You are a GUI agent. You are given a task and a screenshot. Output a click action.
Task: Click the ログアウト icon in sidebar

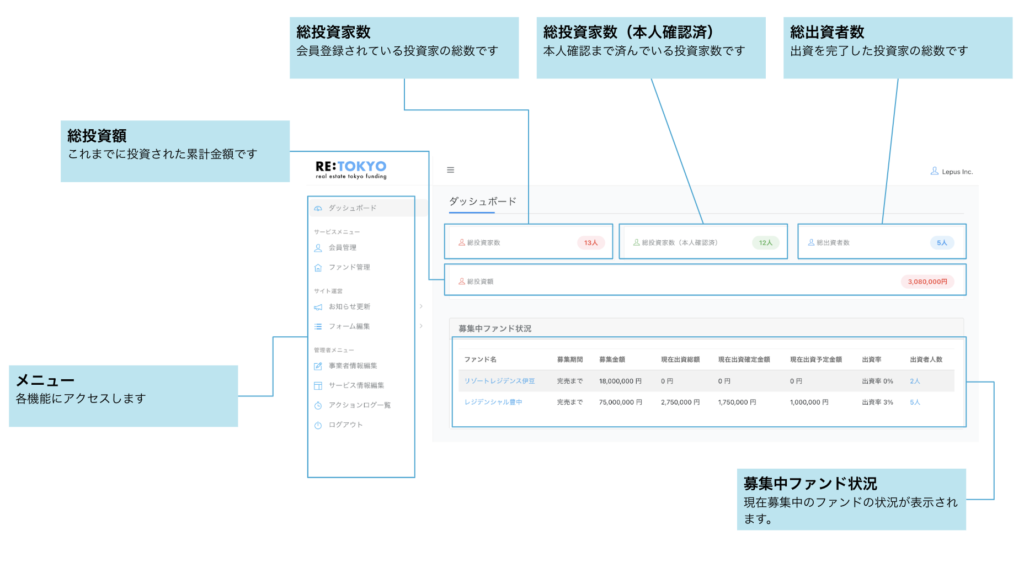point(318,425)
